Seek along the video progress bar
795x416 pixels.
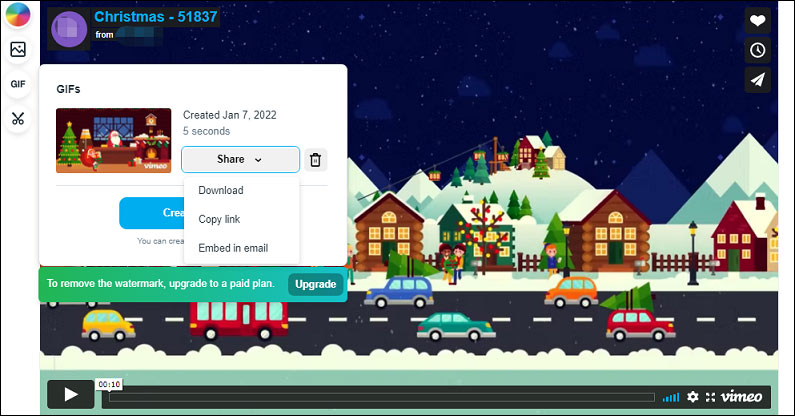tap(381, 397)
